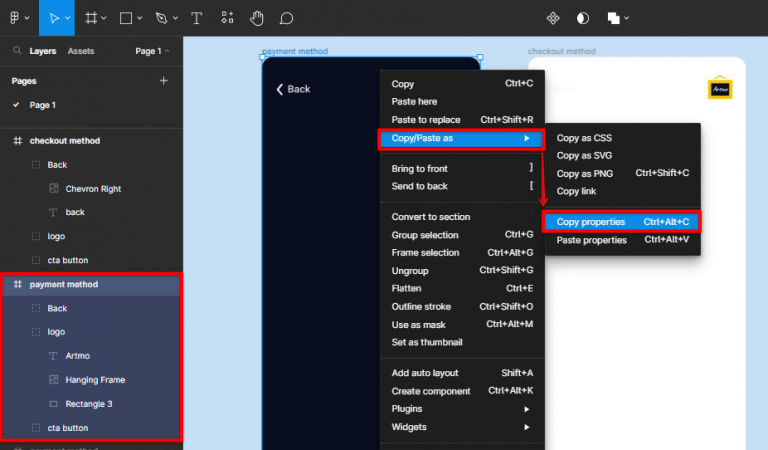Select the Hand tool
Image resolution: width=768 pixels, height=450 pixels.
coord(257,18)
